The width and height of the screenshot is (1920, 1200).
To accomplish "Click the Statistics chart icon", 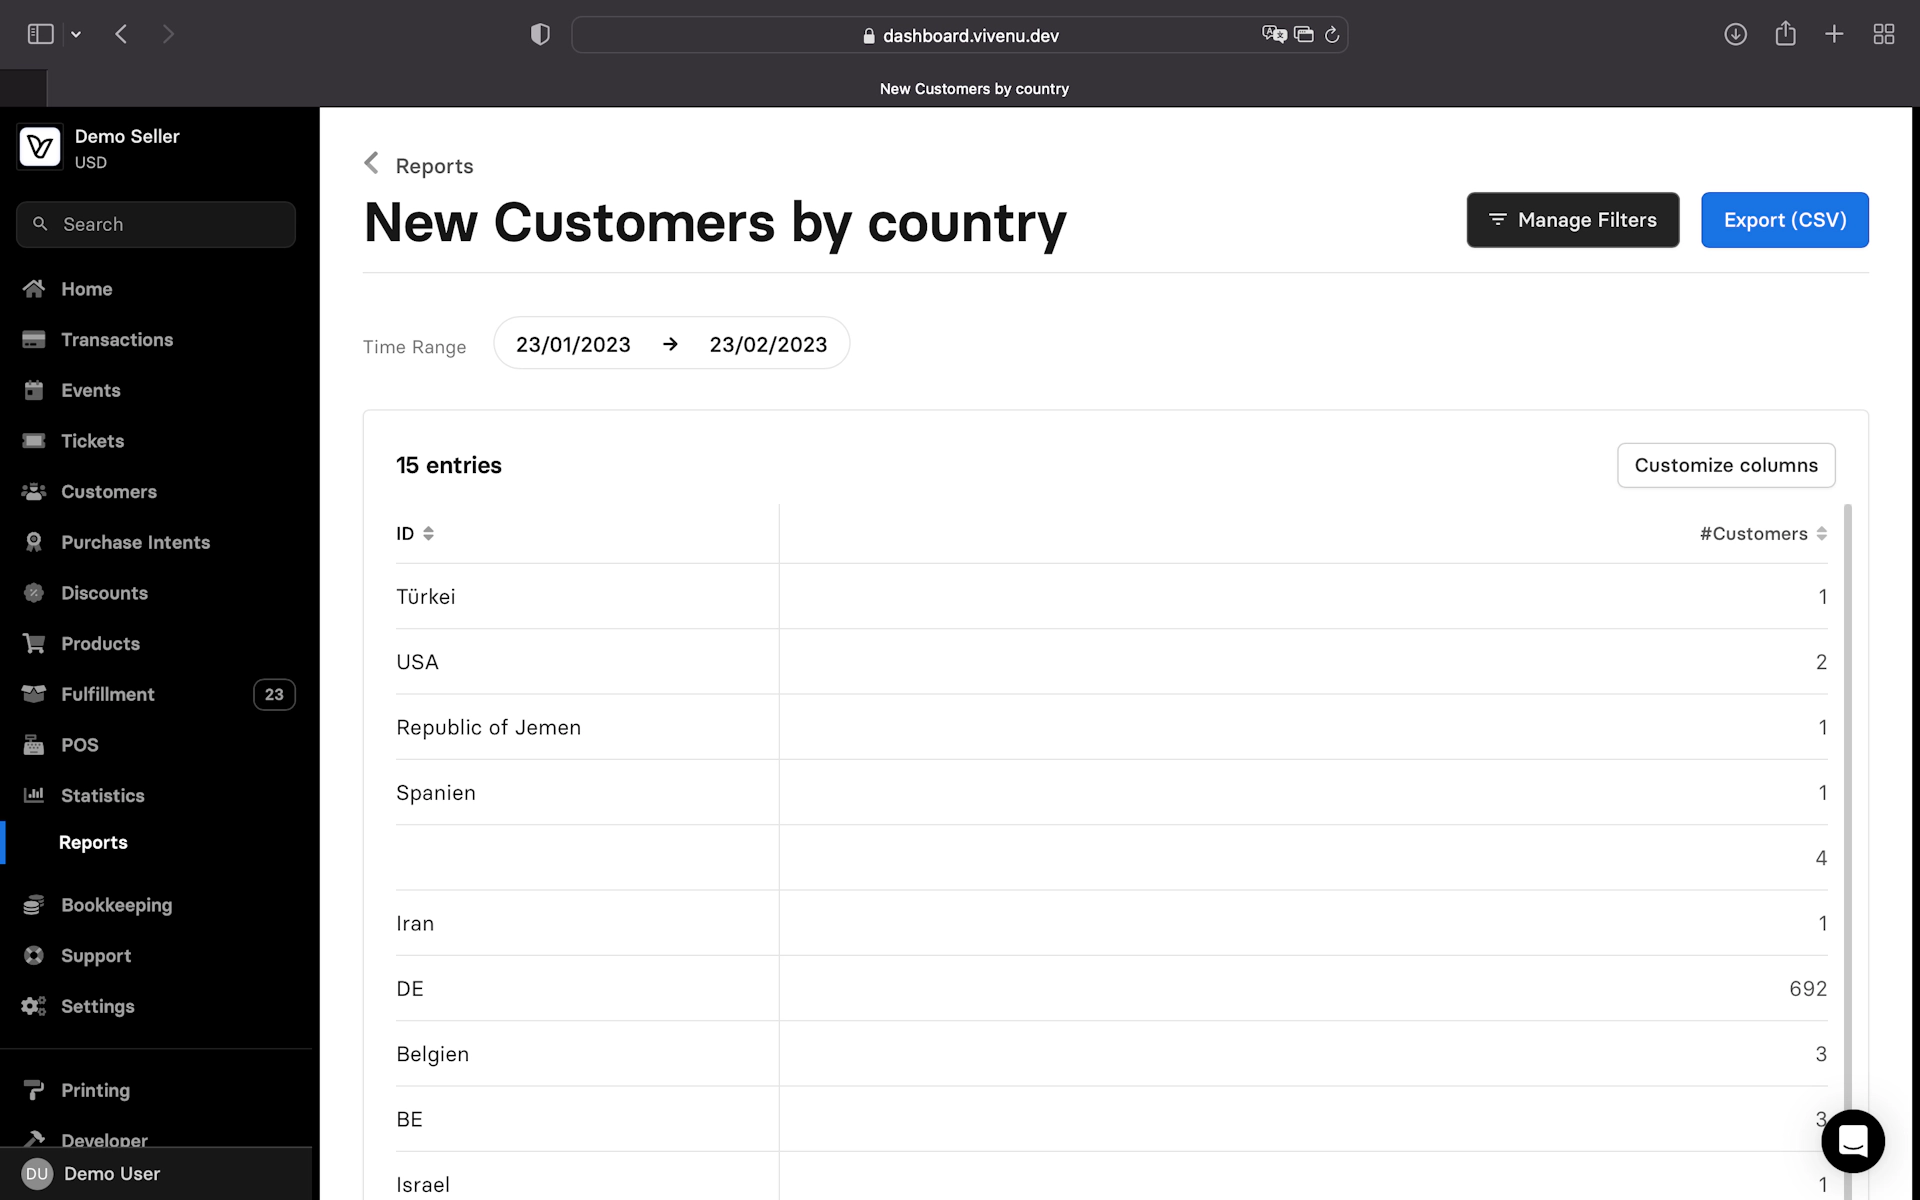I will click(34, 795).
